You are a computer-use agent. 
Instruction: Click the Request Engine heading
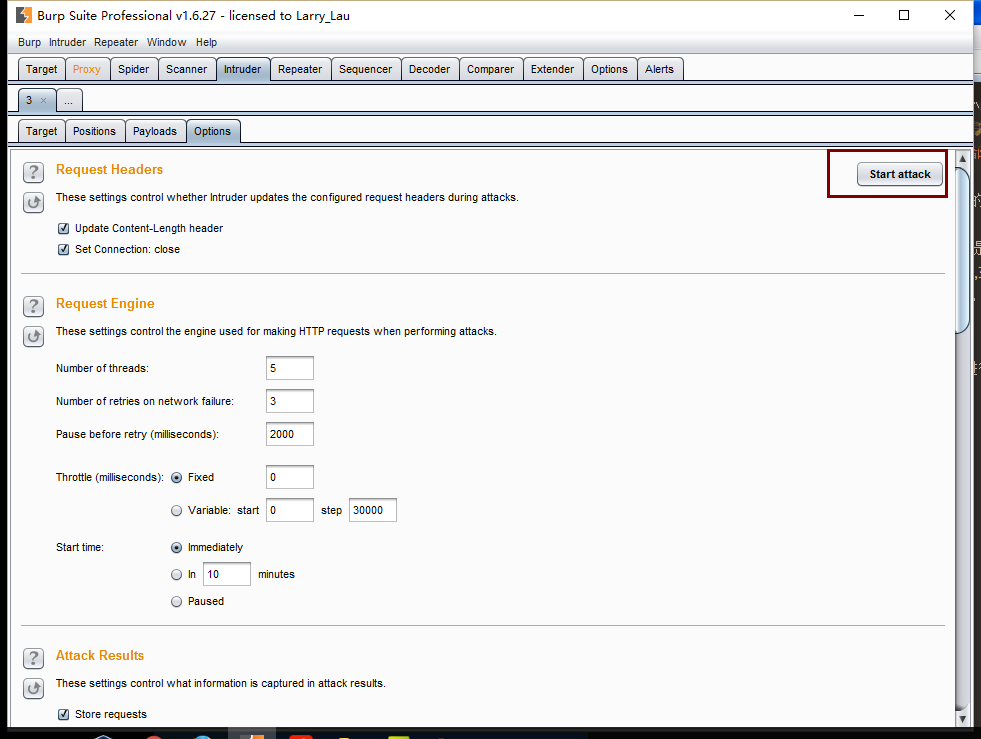click(x=105, y=303)
